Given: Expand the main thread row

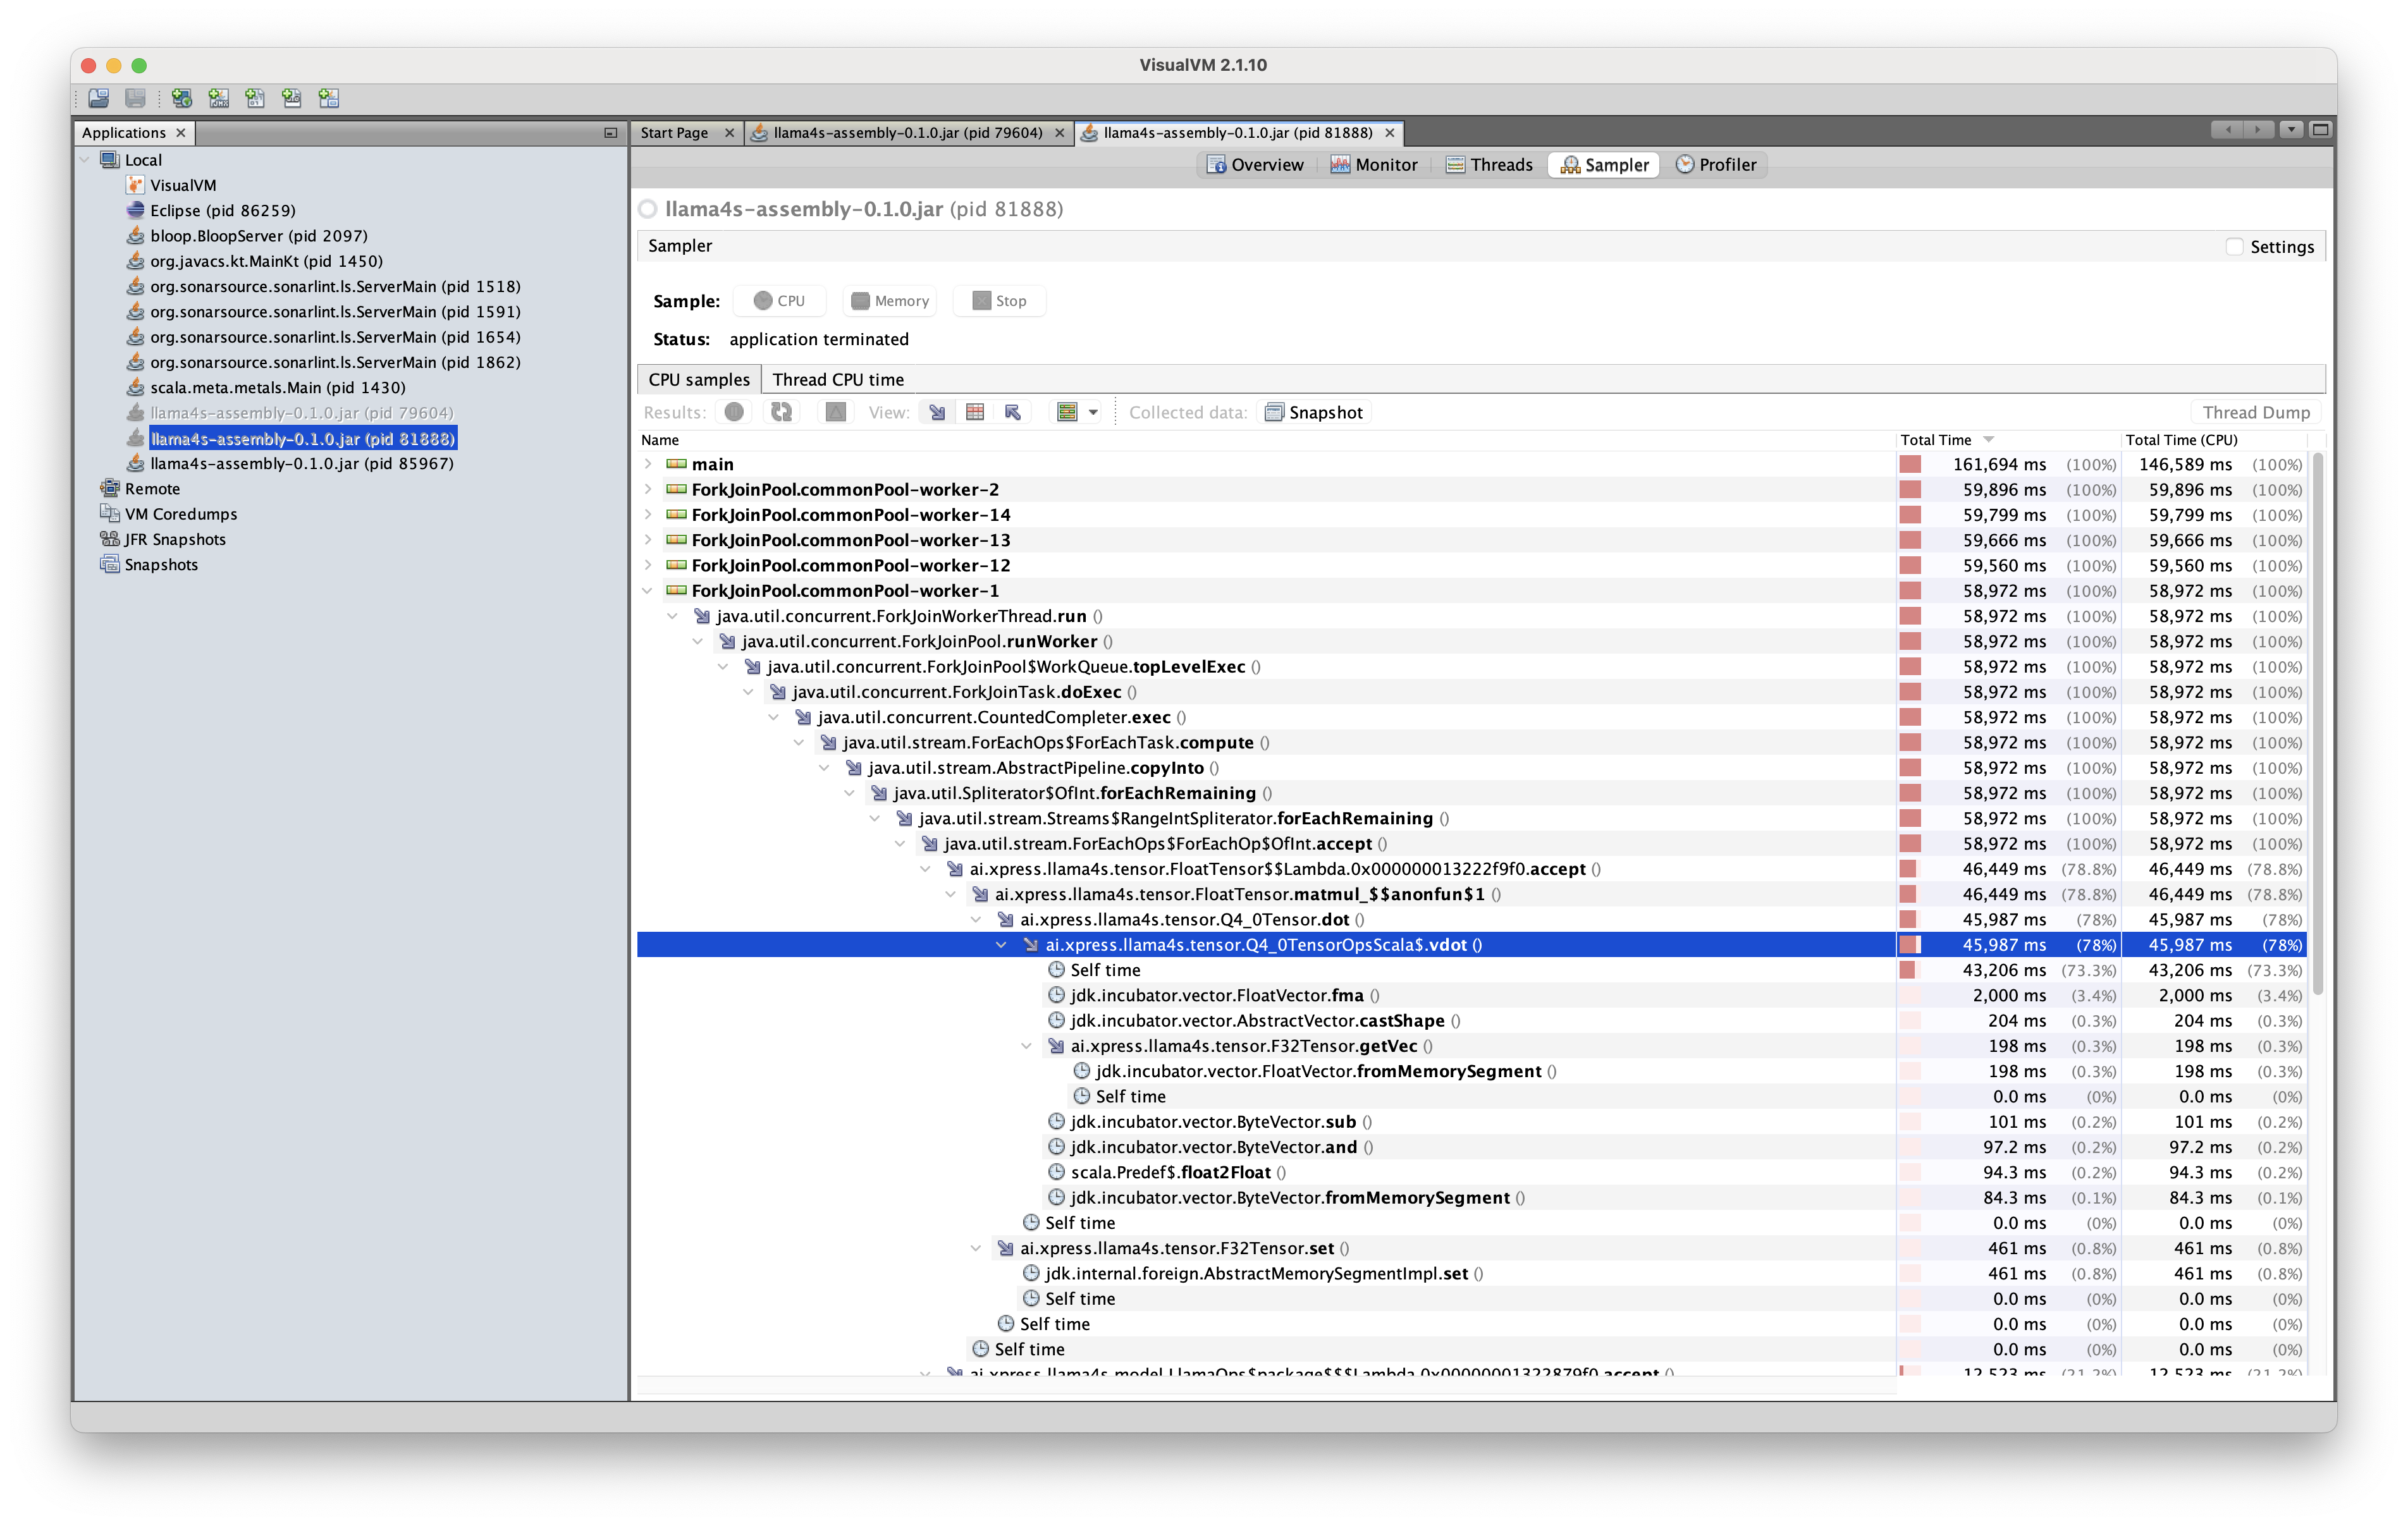Looking at the screenshot, I should 648,464.
